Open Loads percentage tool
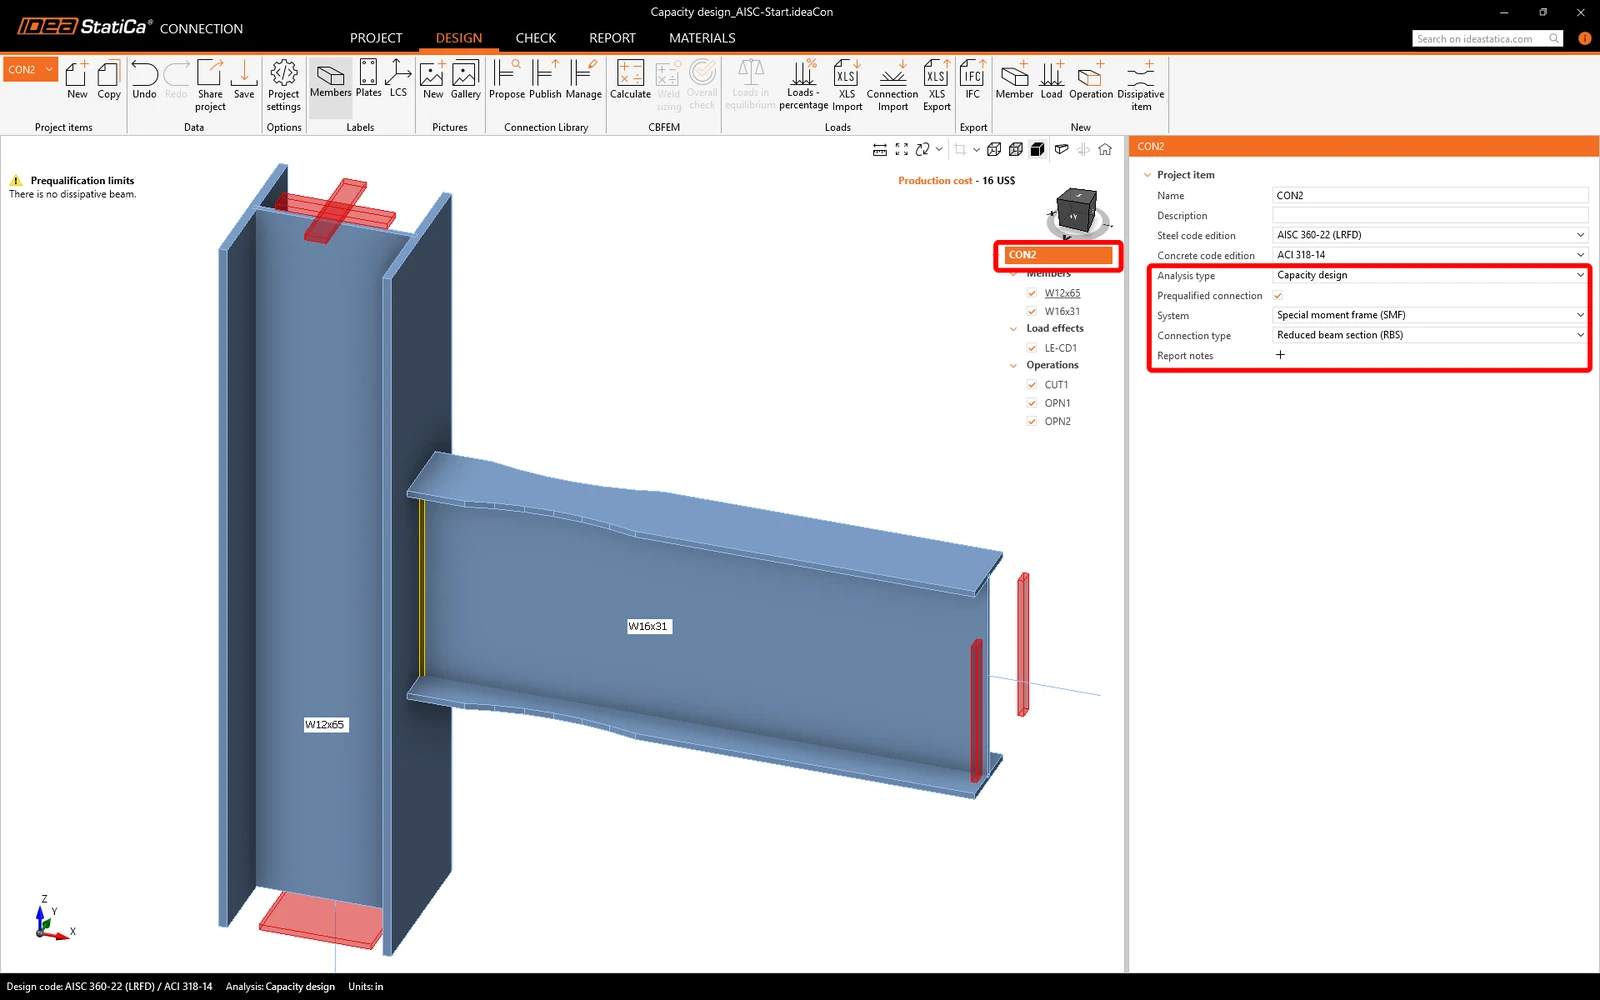This screenshot has height=1000, width=1600. (803, 85)
